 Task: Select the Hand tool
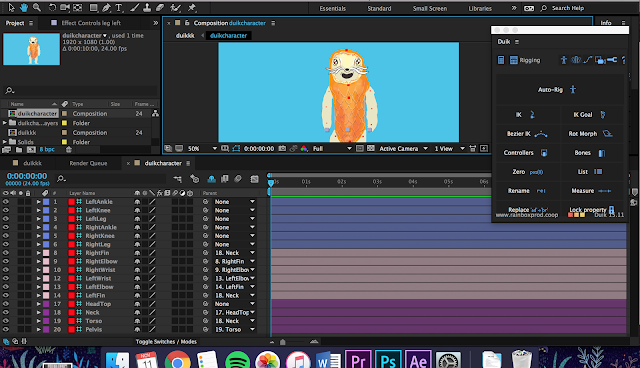(24, 7)
